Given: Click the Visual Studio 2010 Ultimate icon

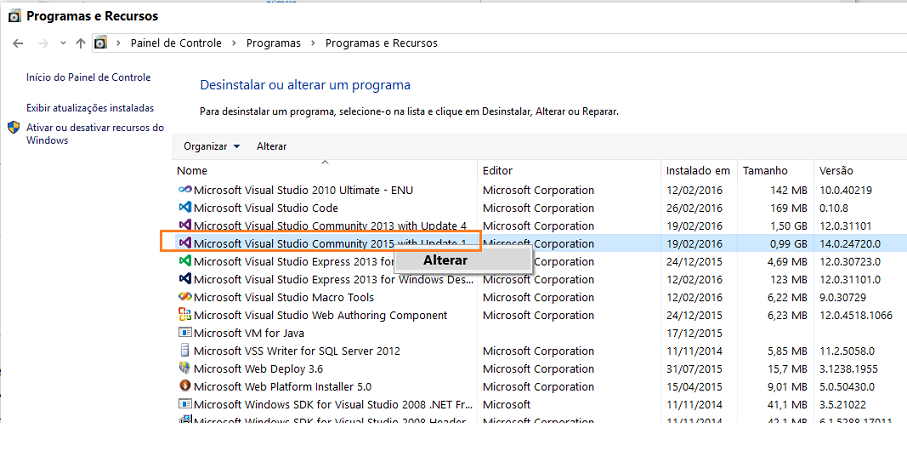Looking at the screenshot, I should click(x=185, y=190).
